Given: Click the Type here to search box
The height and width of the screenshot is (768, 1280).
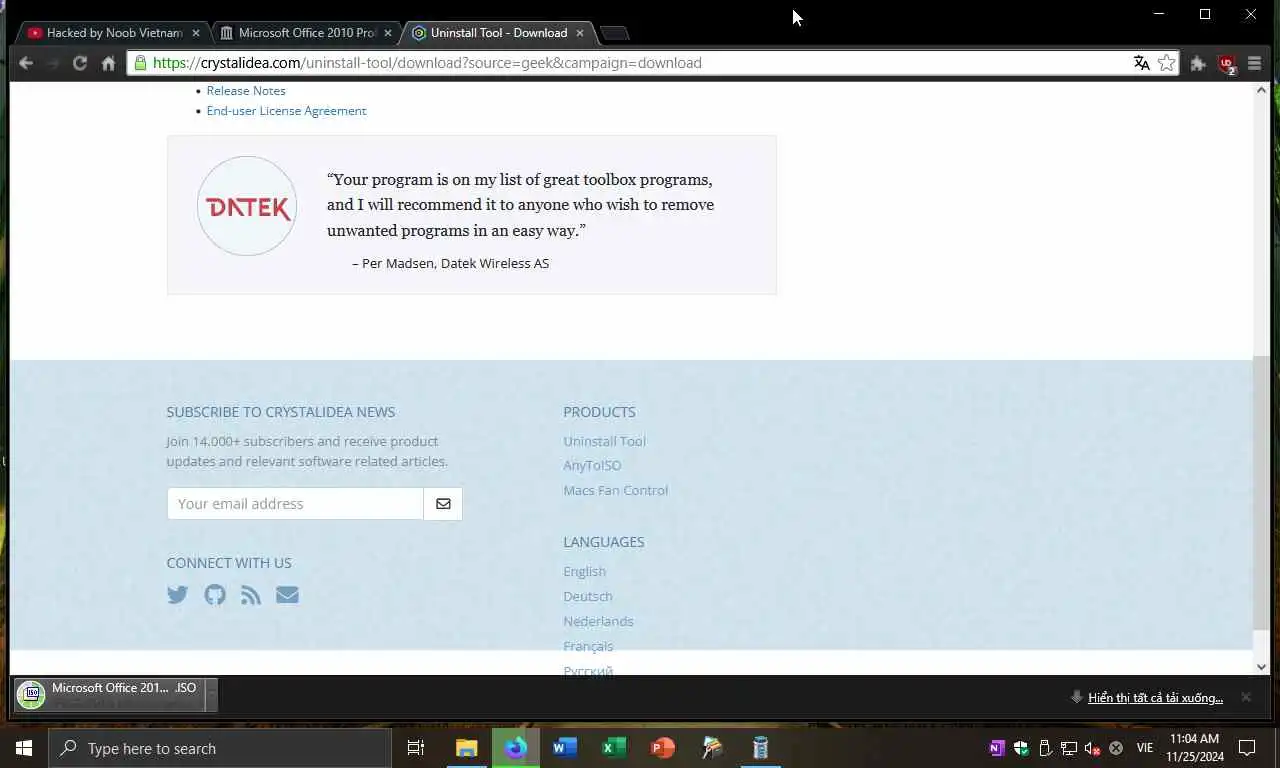Looking at the screenshot, I should 220,748.
